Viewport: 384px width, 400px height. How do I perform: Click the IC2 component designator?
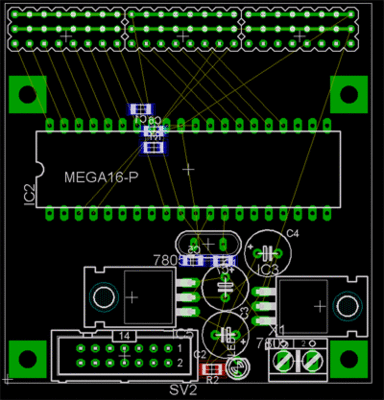(x=30, y=195)
